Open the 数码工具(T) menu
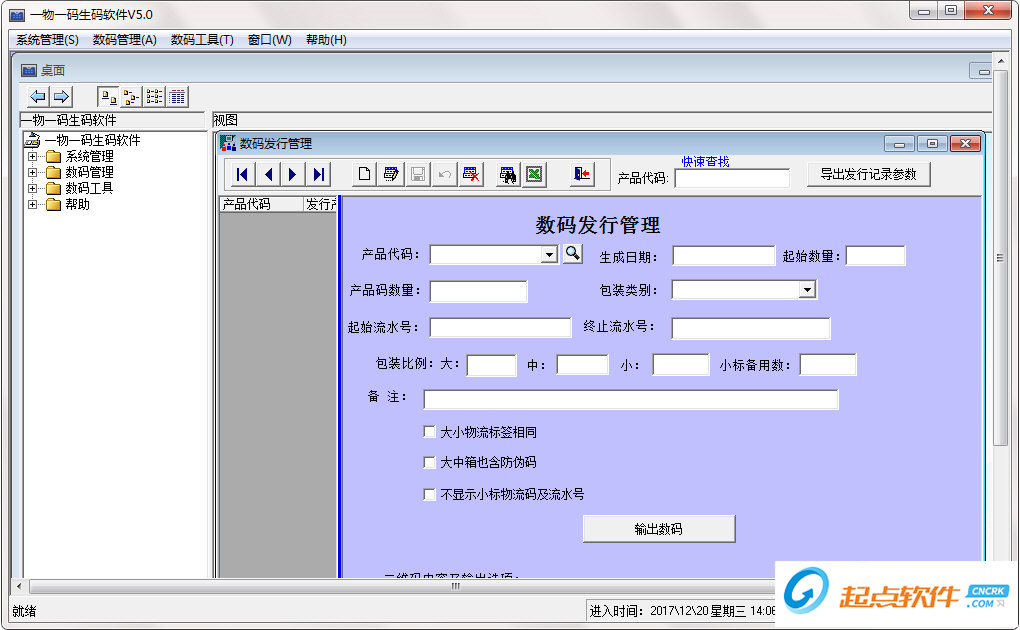Screen dimensions: 1020x630 (202, 40)
